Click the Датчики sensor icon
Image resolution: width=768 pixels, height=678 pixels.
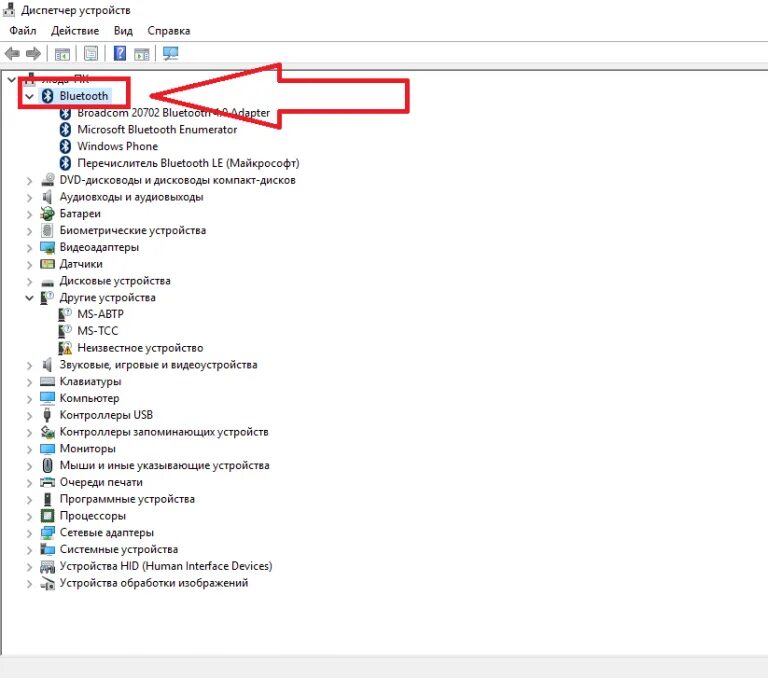(x=48, y=264)
